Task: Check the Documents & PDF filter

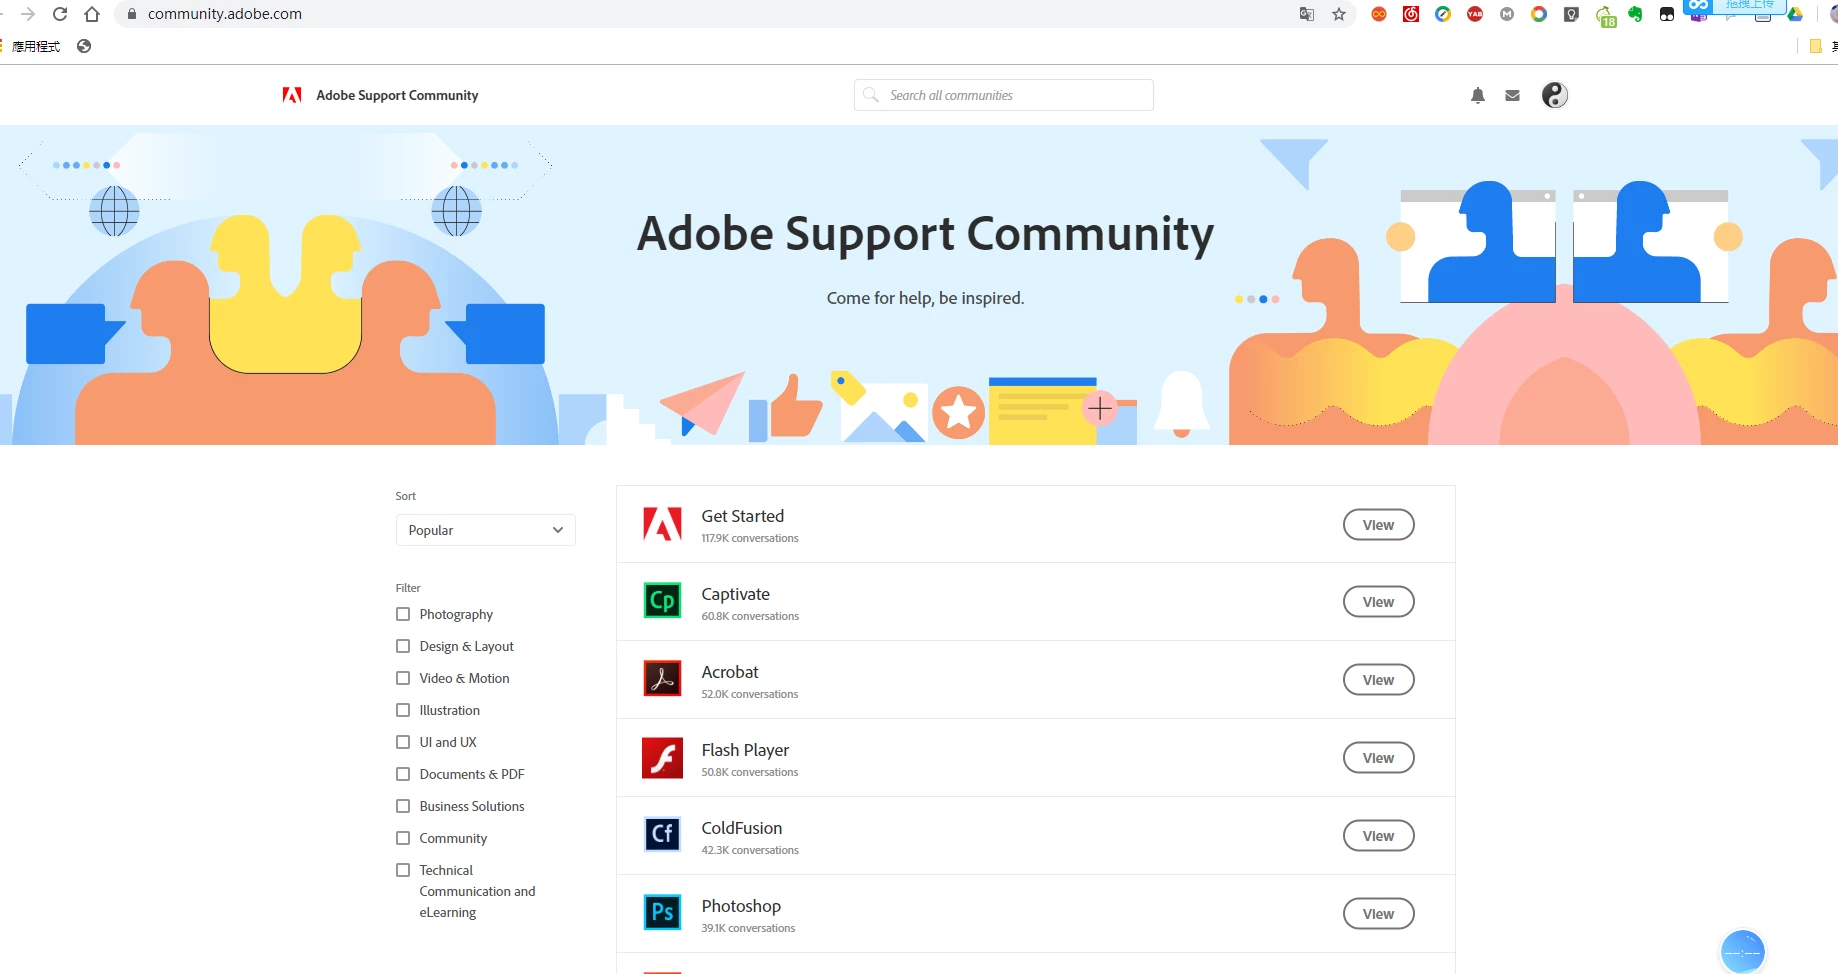Action: 403,774
